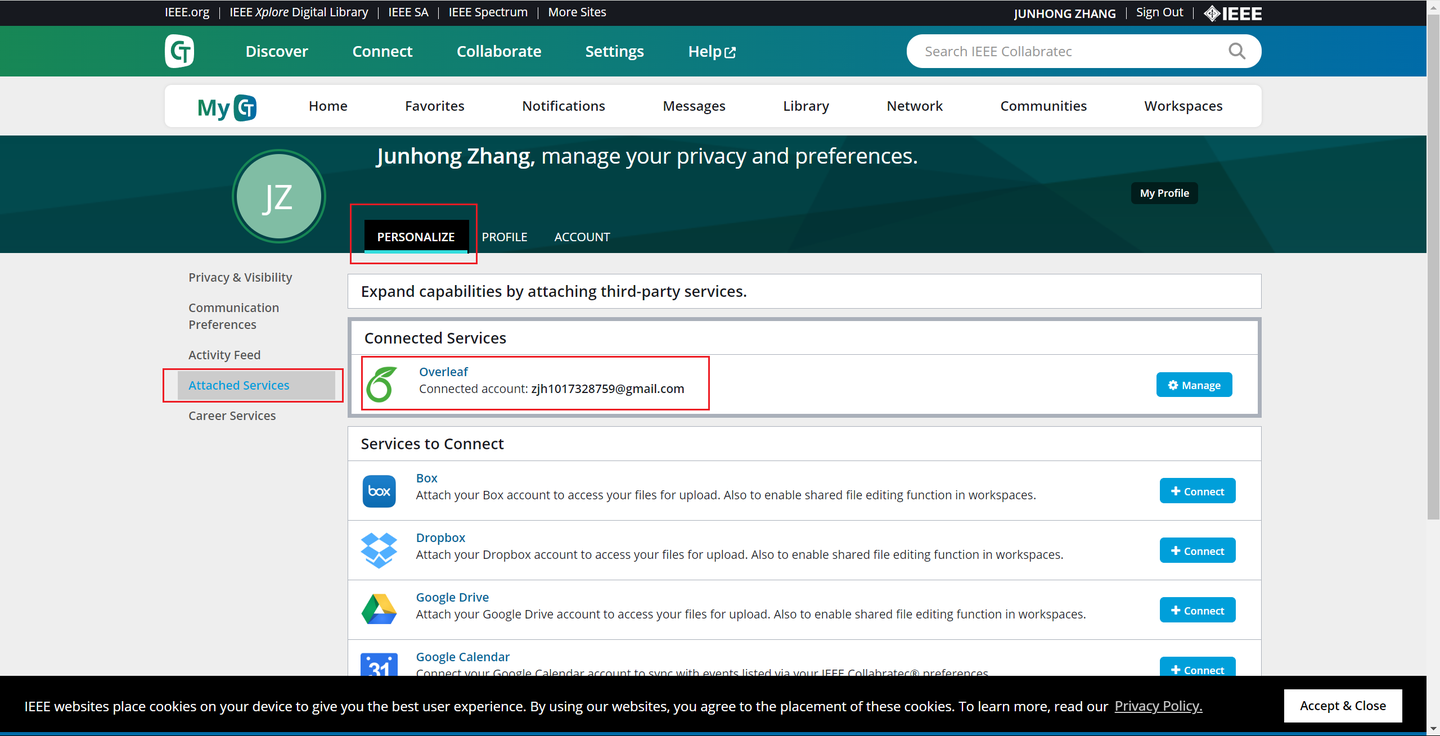This screenshot has width=1440, height=736.
Task: Open the Workspaces navigation item
Action: (x=1183, y=105)
